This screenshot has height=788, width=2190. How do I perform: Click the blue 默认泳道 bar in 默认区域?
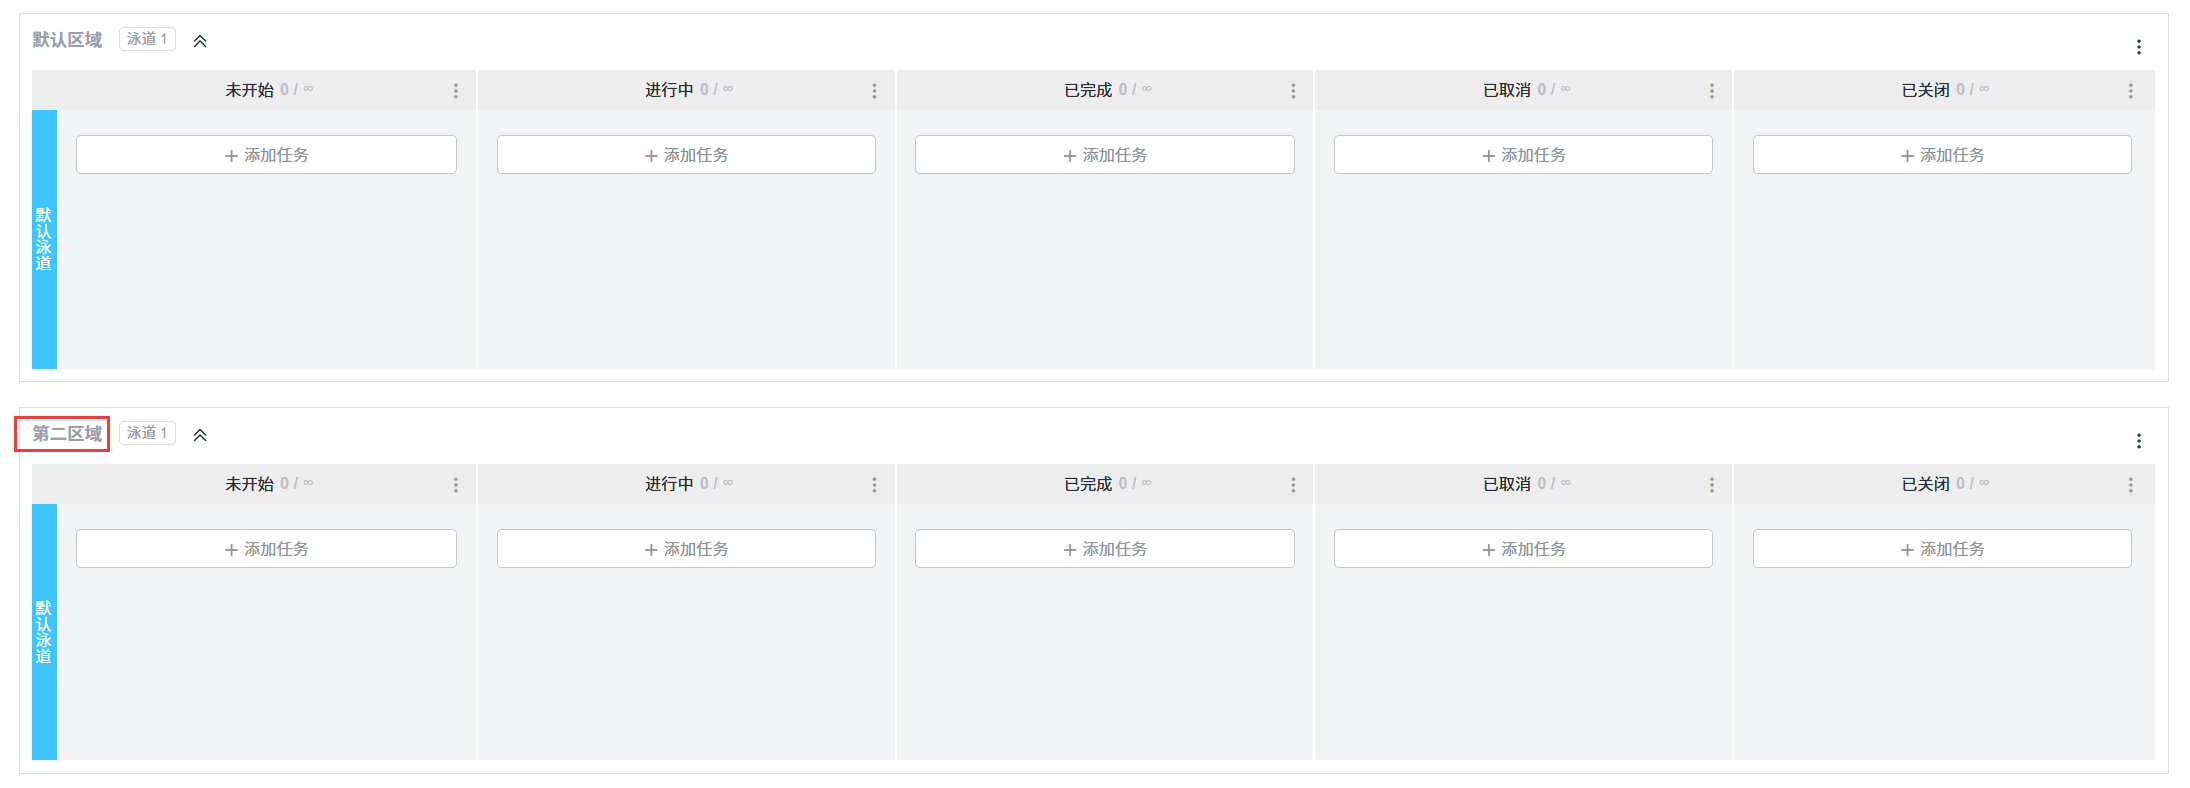tap(44, 239)
